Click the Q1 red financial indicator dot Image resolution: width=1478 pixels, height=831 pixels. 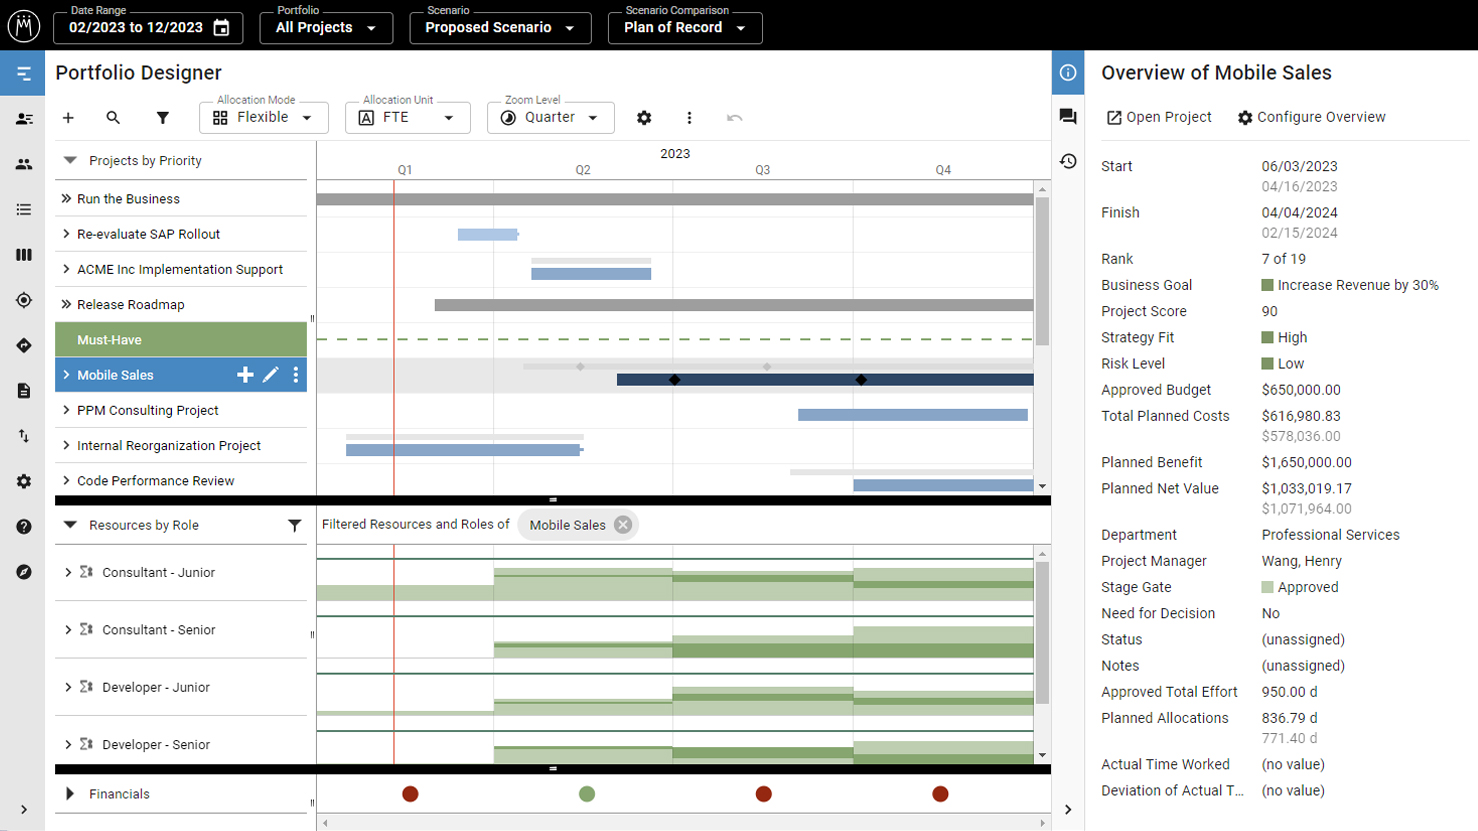tap(410, 794)
